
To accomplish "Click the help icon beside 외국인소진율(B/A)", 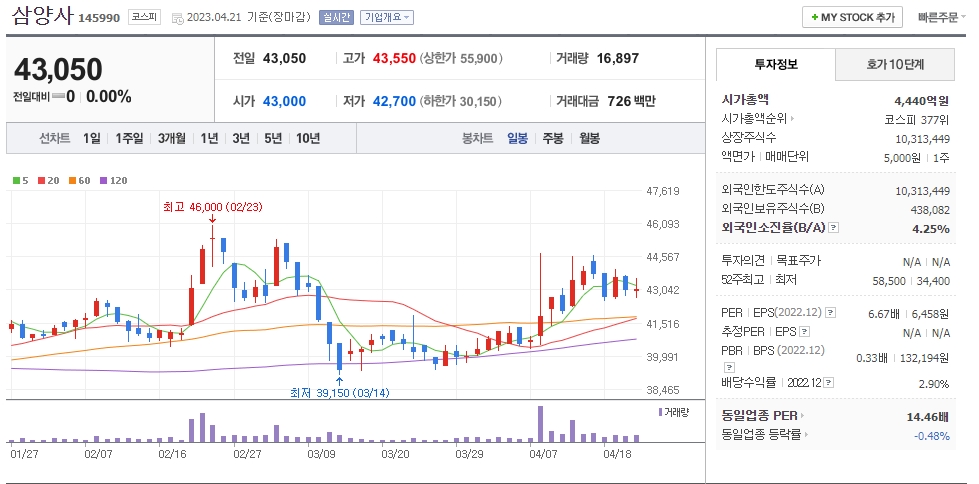I will [834, 228].
